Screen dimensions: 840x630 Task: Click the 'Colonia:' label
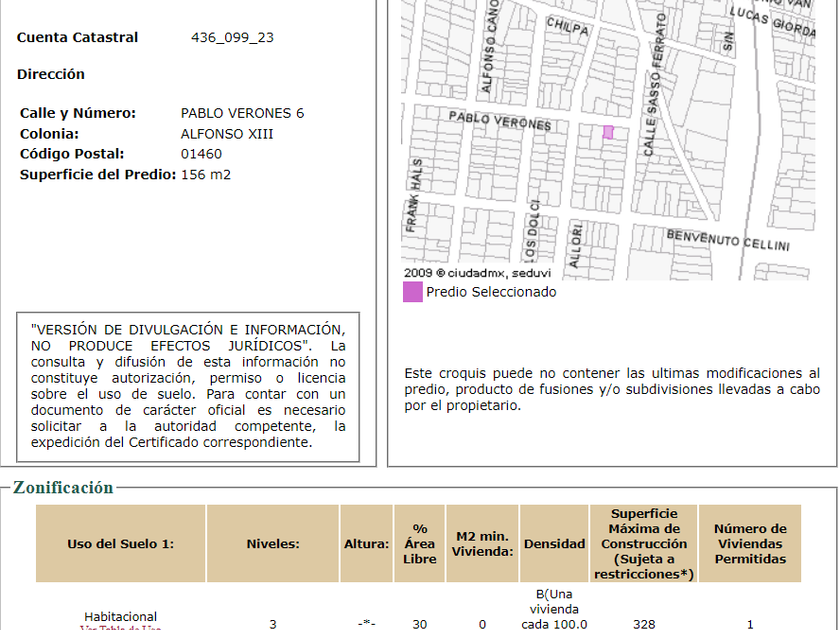click(x=49, y=134)
